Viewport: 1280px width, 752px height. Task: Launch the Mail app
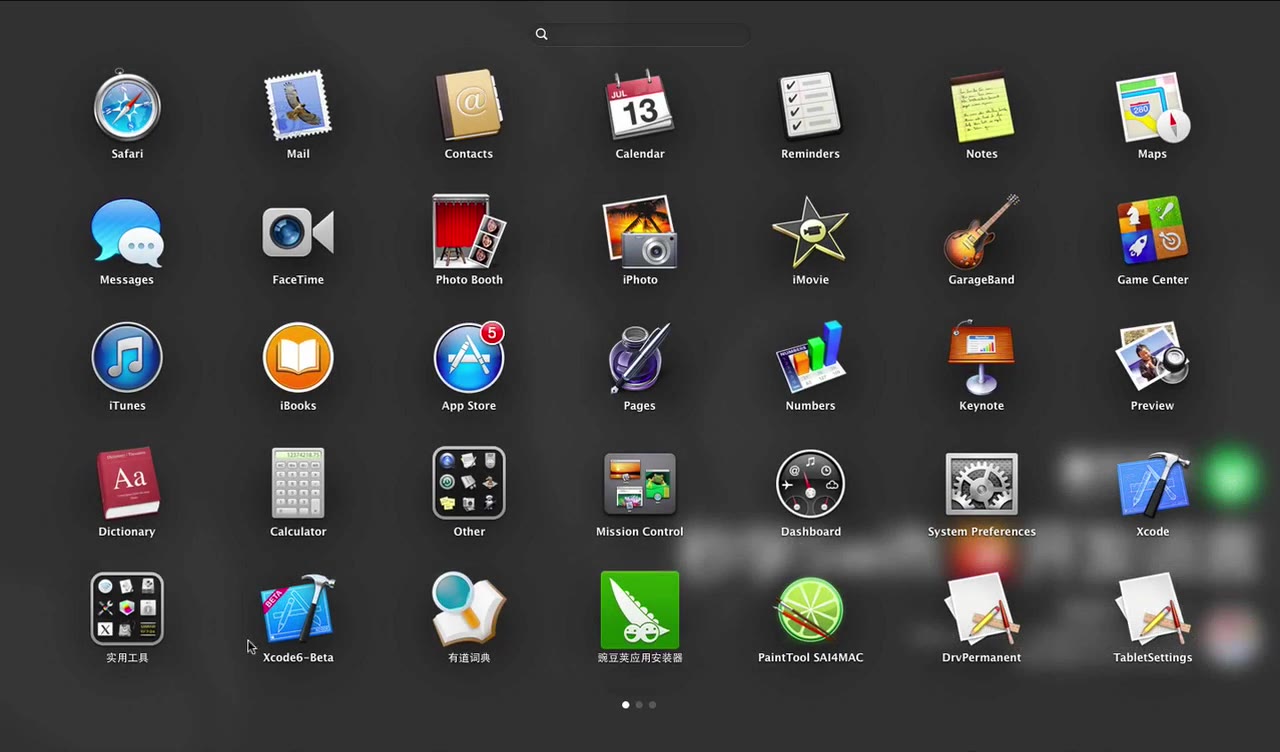tap(298, 105)
